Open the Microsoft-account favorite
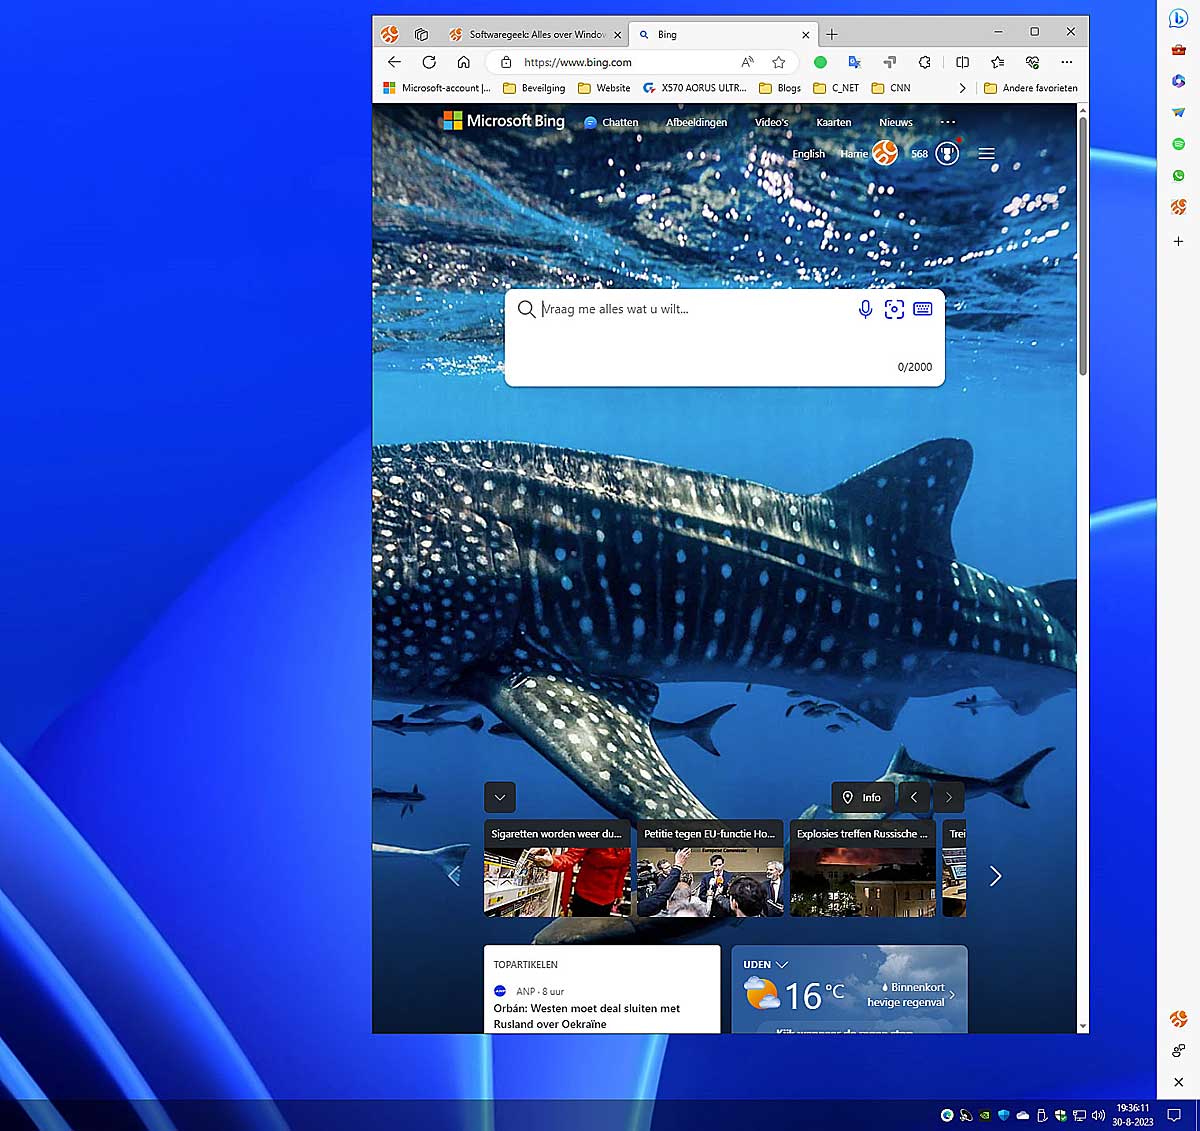This screenshot has height=1131, width=1200. tap(437, 88)
